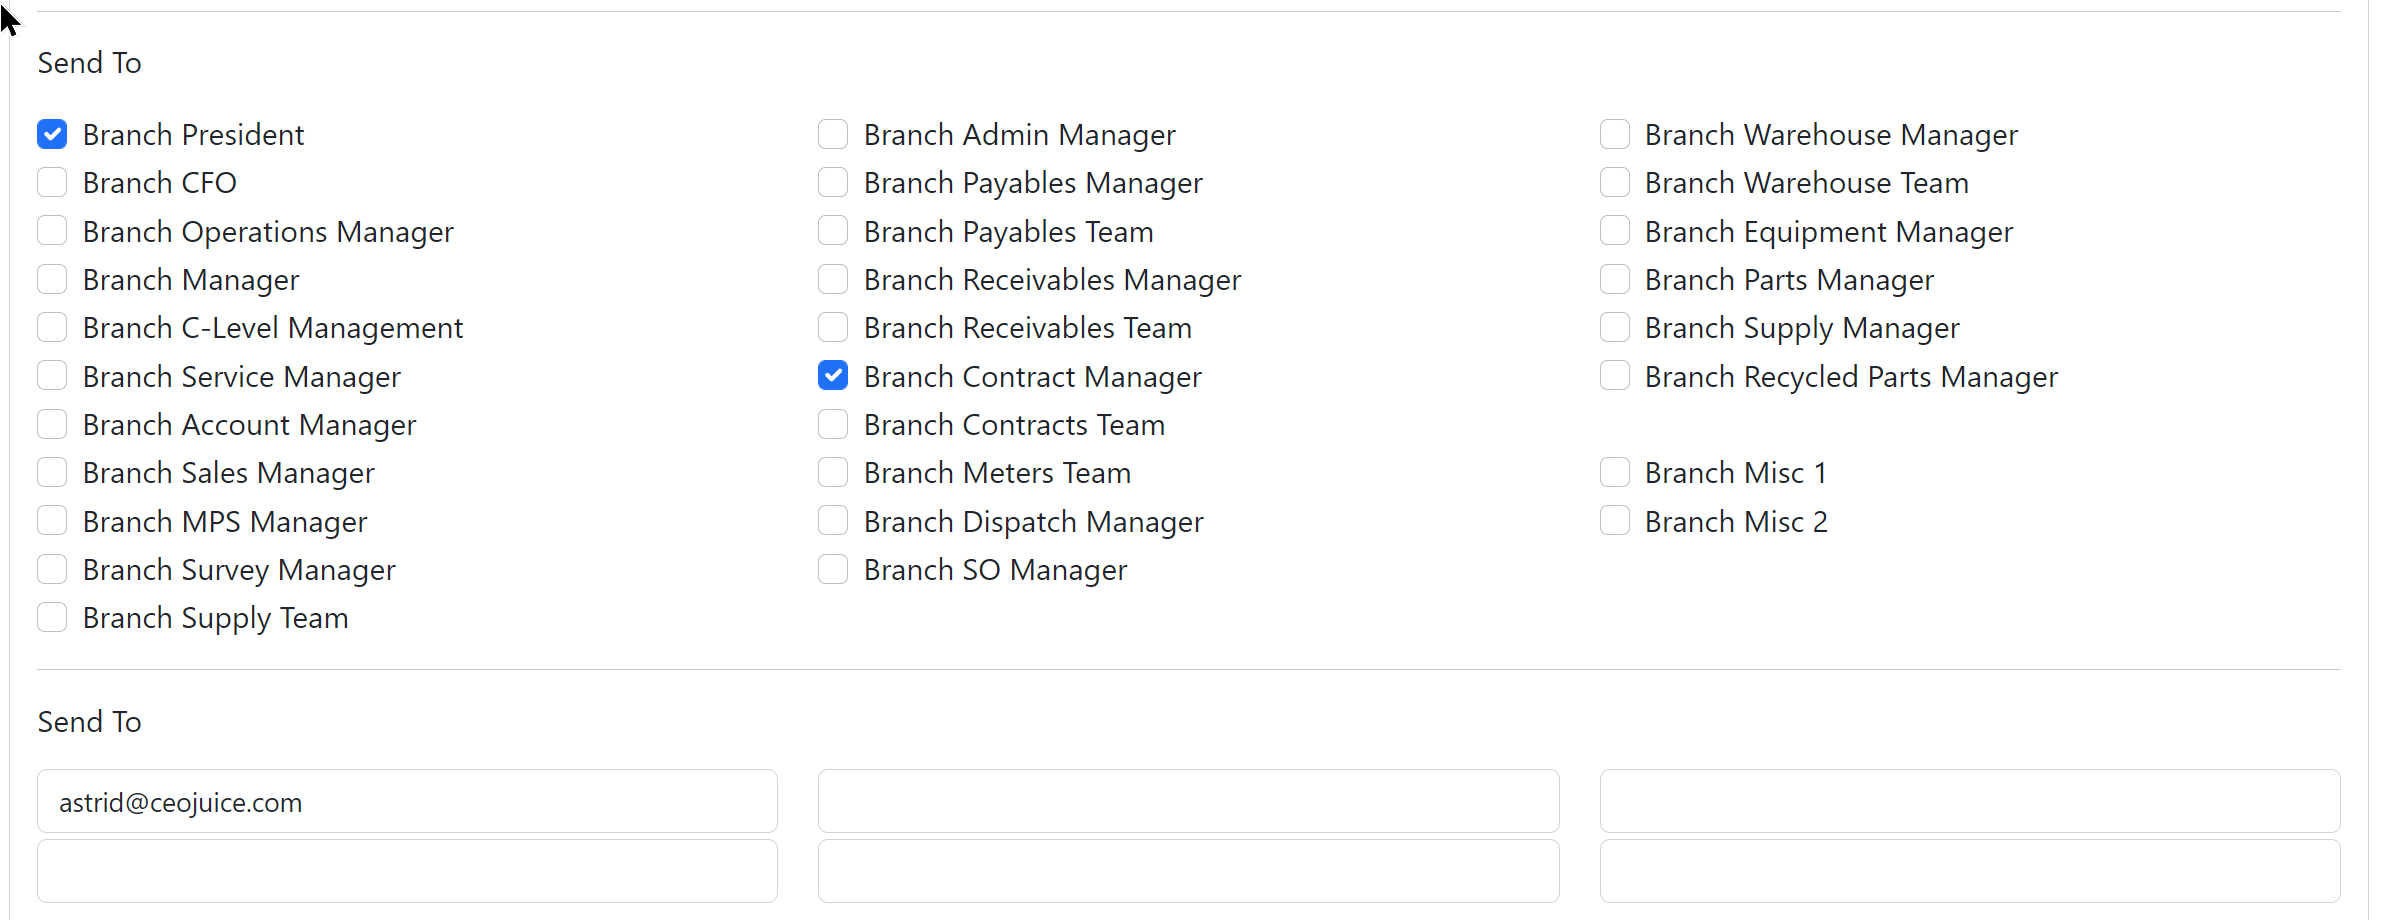Screen dimensions: 2388x920
Task: Enable Branch Operations Manager recipient
Action: tap(52, 231)
